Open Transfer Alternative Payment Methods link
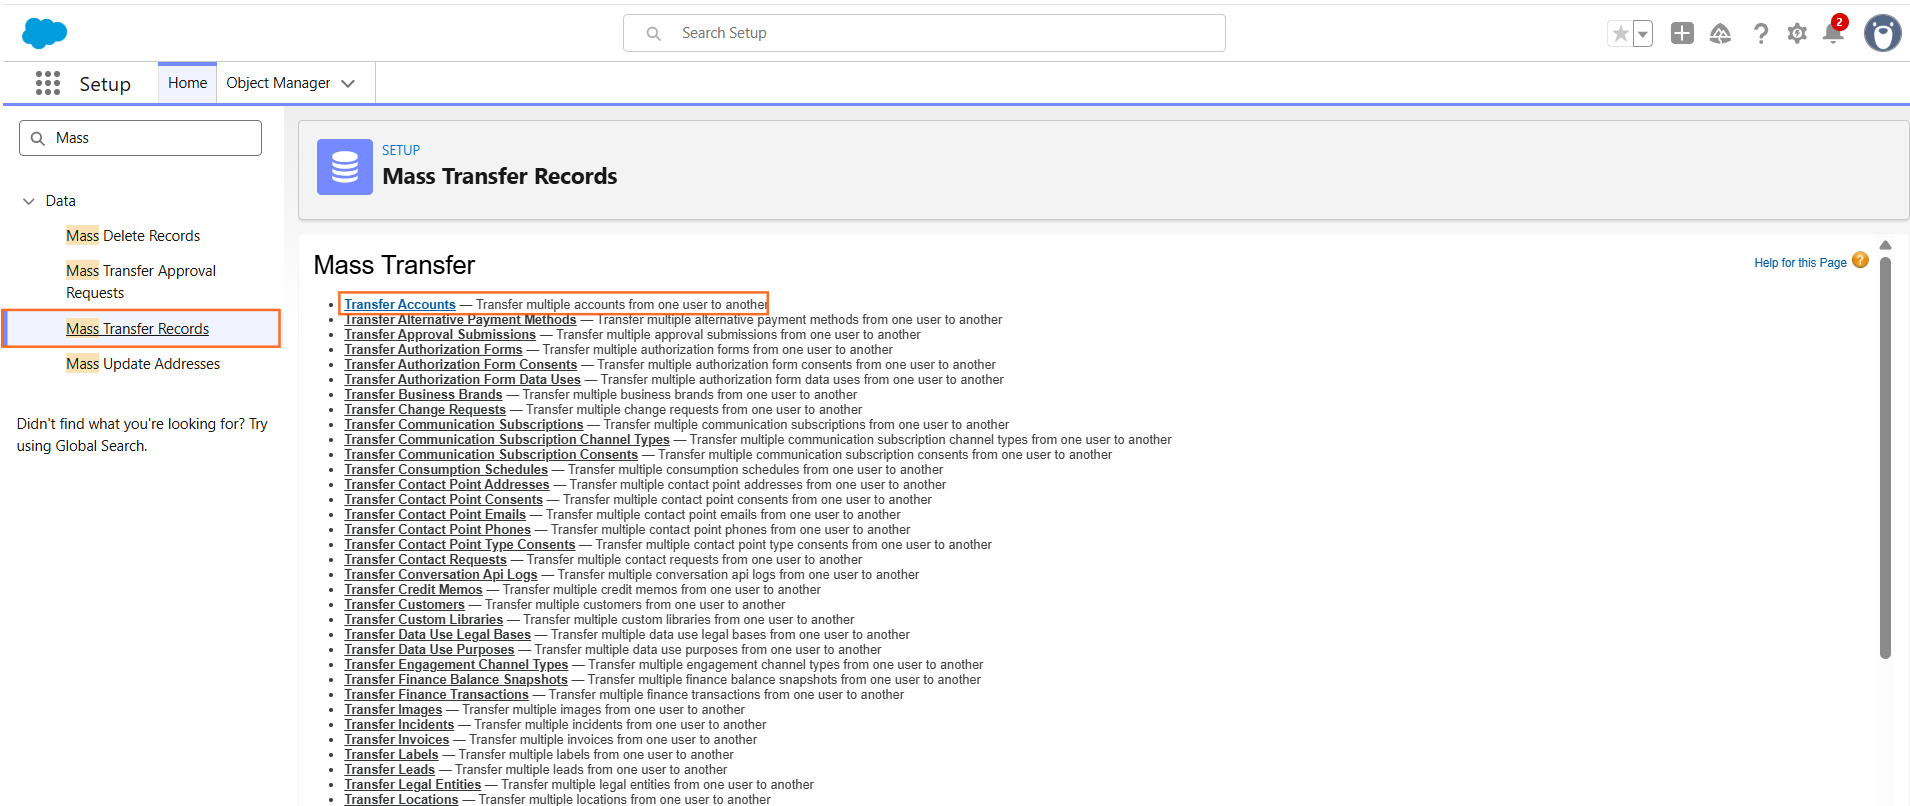Image resolution: width=1910 pixels, height=806 pixels. click(x=460, y=320)
